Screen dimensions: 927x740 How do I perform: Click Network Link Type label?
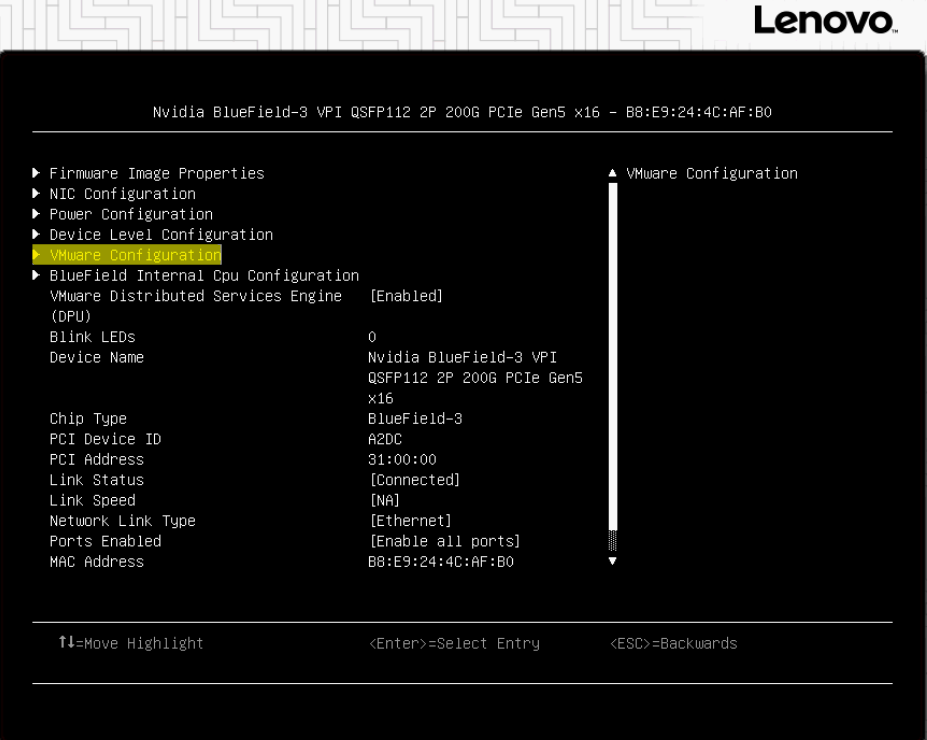point(122,521)
